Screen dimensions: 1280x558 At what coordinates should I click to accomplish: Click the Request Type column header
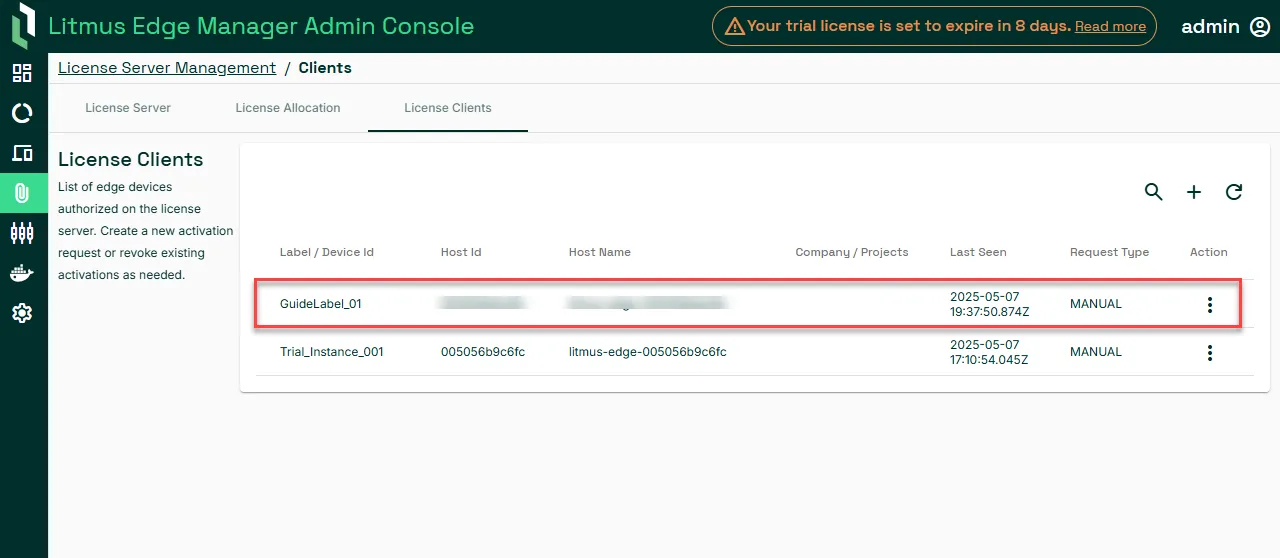pos(1109,252)
